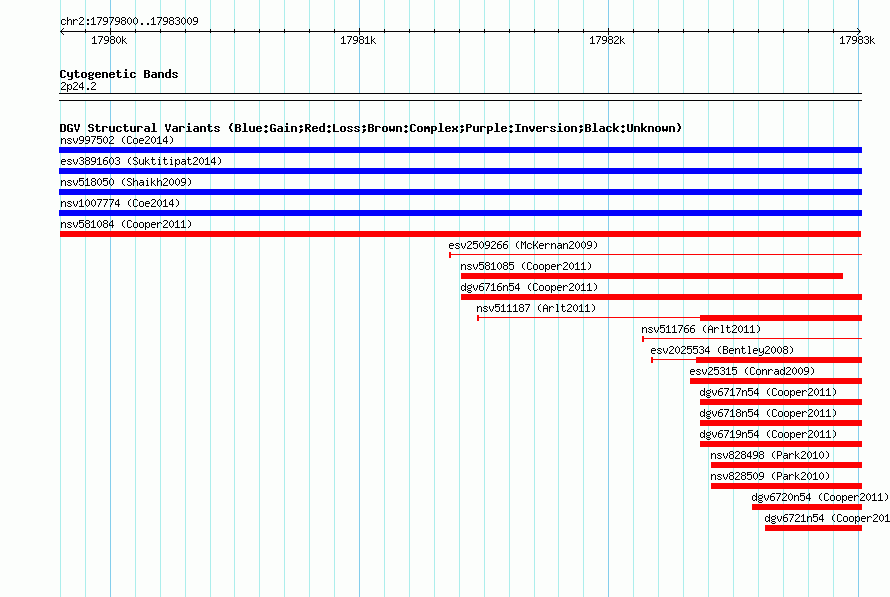Click the DGV Structural Variants track title
The image size is (890, 597).
coord(371,128)
